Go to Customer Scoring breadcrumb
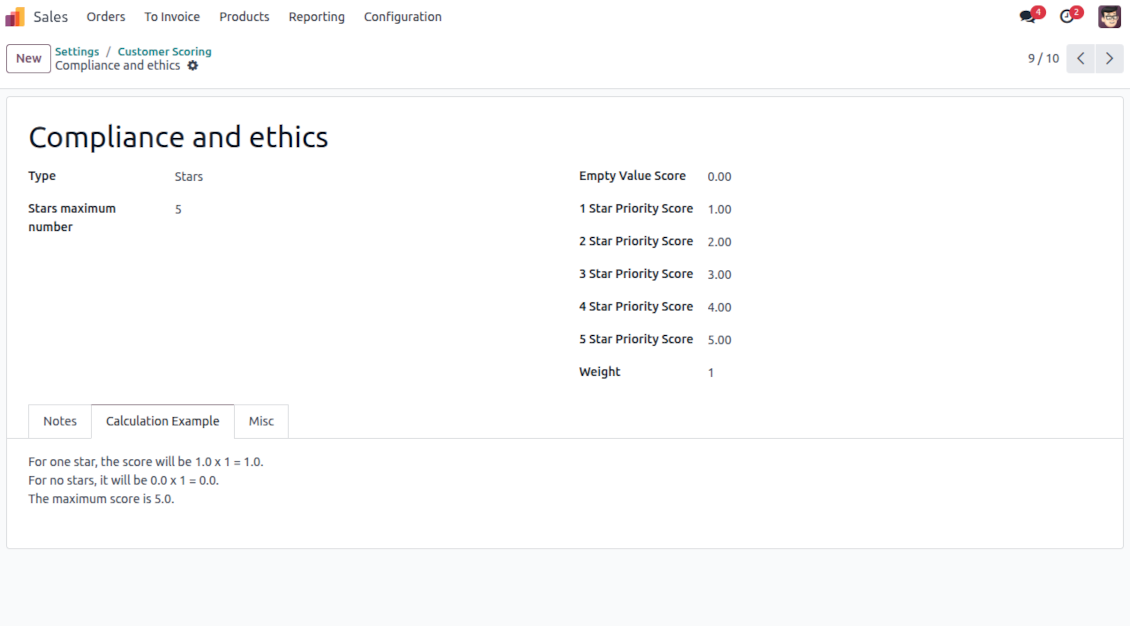 click(164, 51)
